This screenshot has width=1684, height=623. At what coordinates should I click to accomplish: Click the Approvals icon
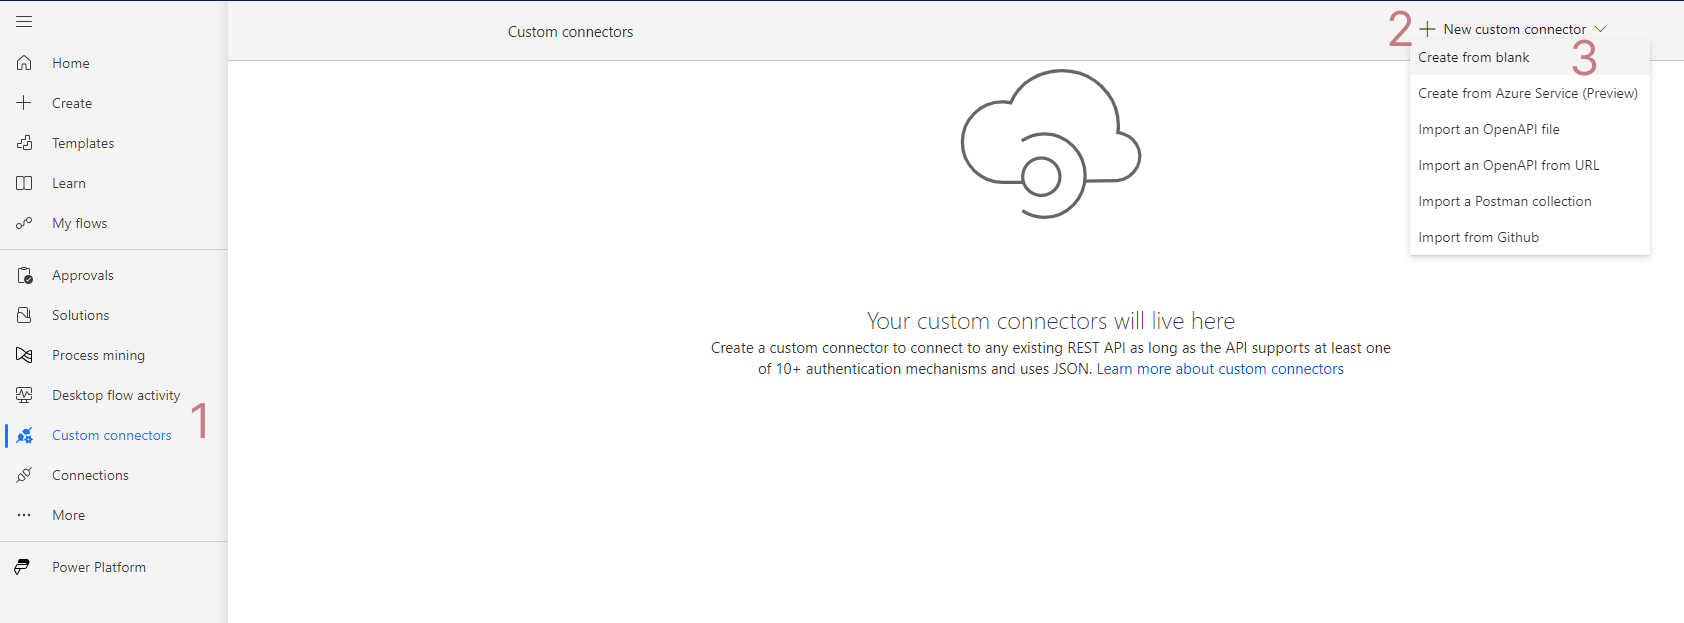[x=24, y=275]
